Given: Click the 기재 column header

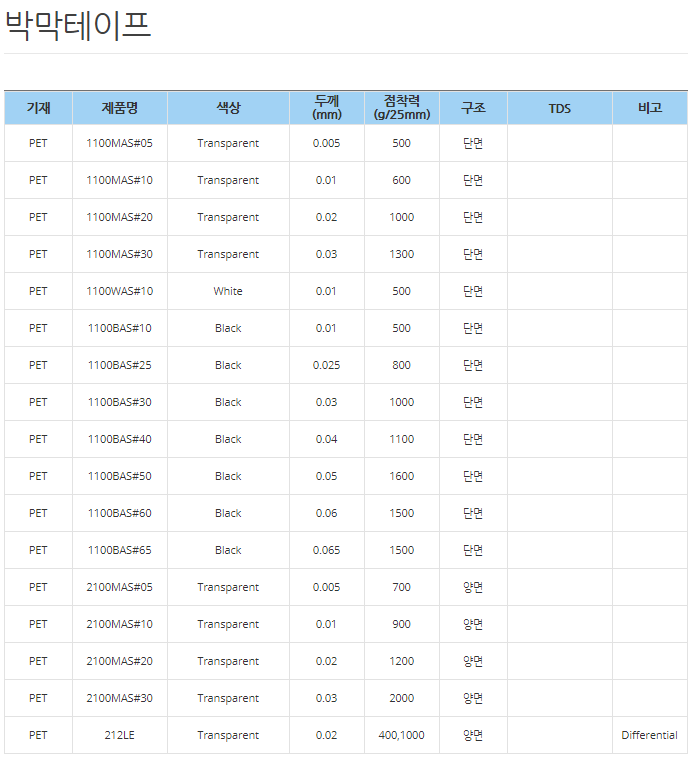Looking at the screenshot, I should coord(38,108).
